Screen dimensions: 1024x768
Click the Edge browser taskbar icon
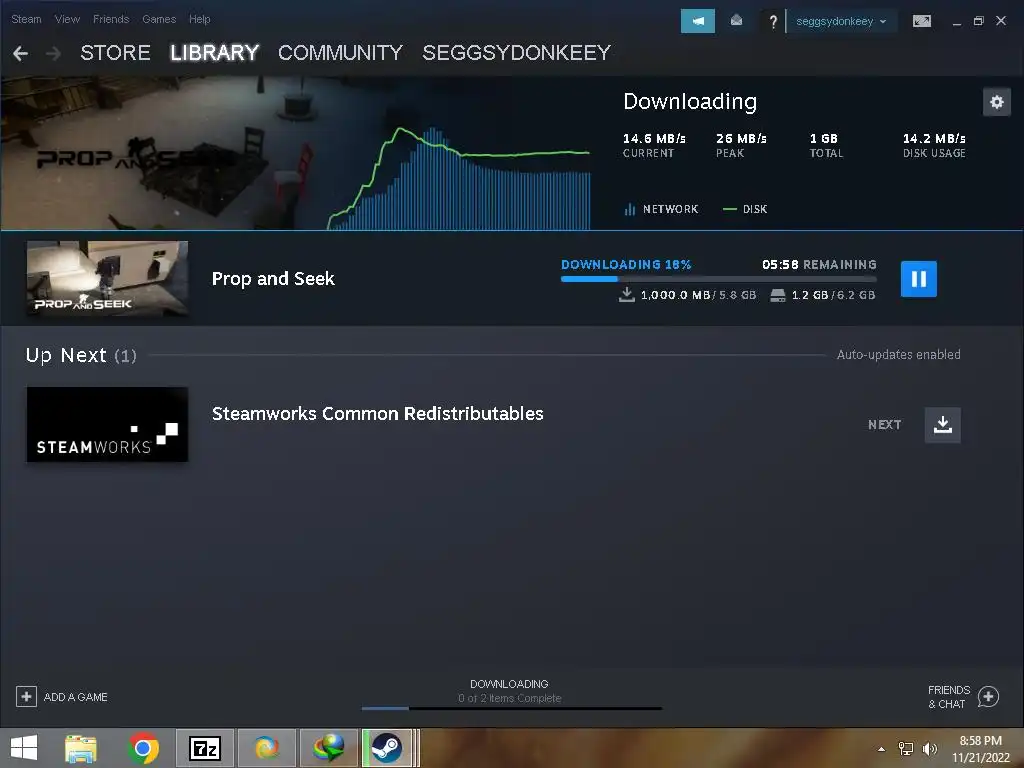coord(266,748)
